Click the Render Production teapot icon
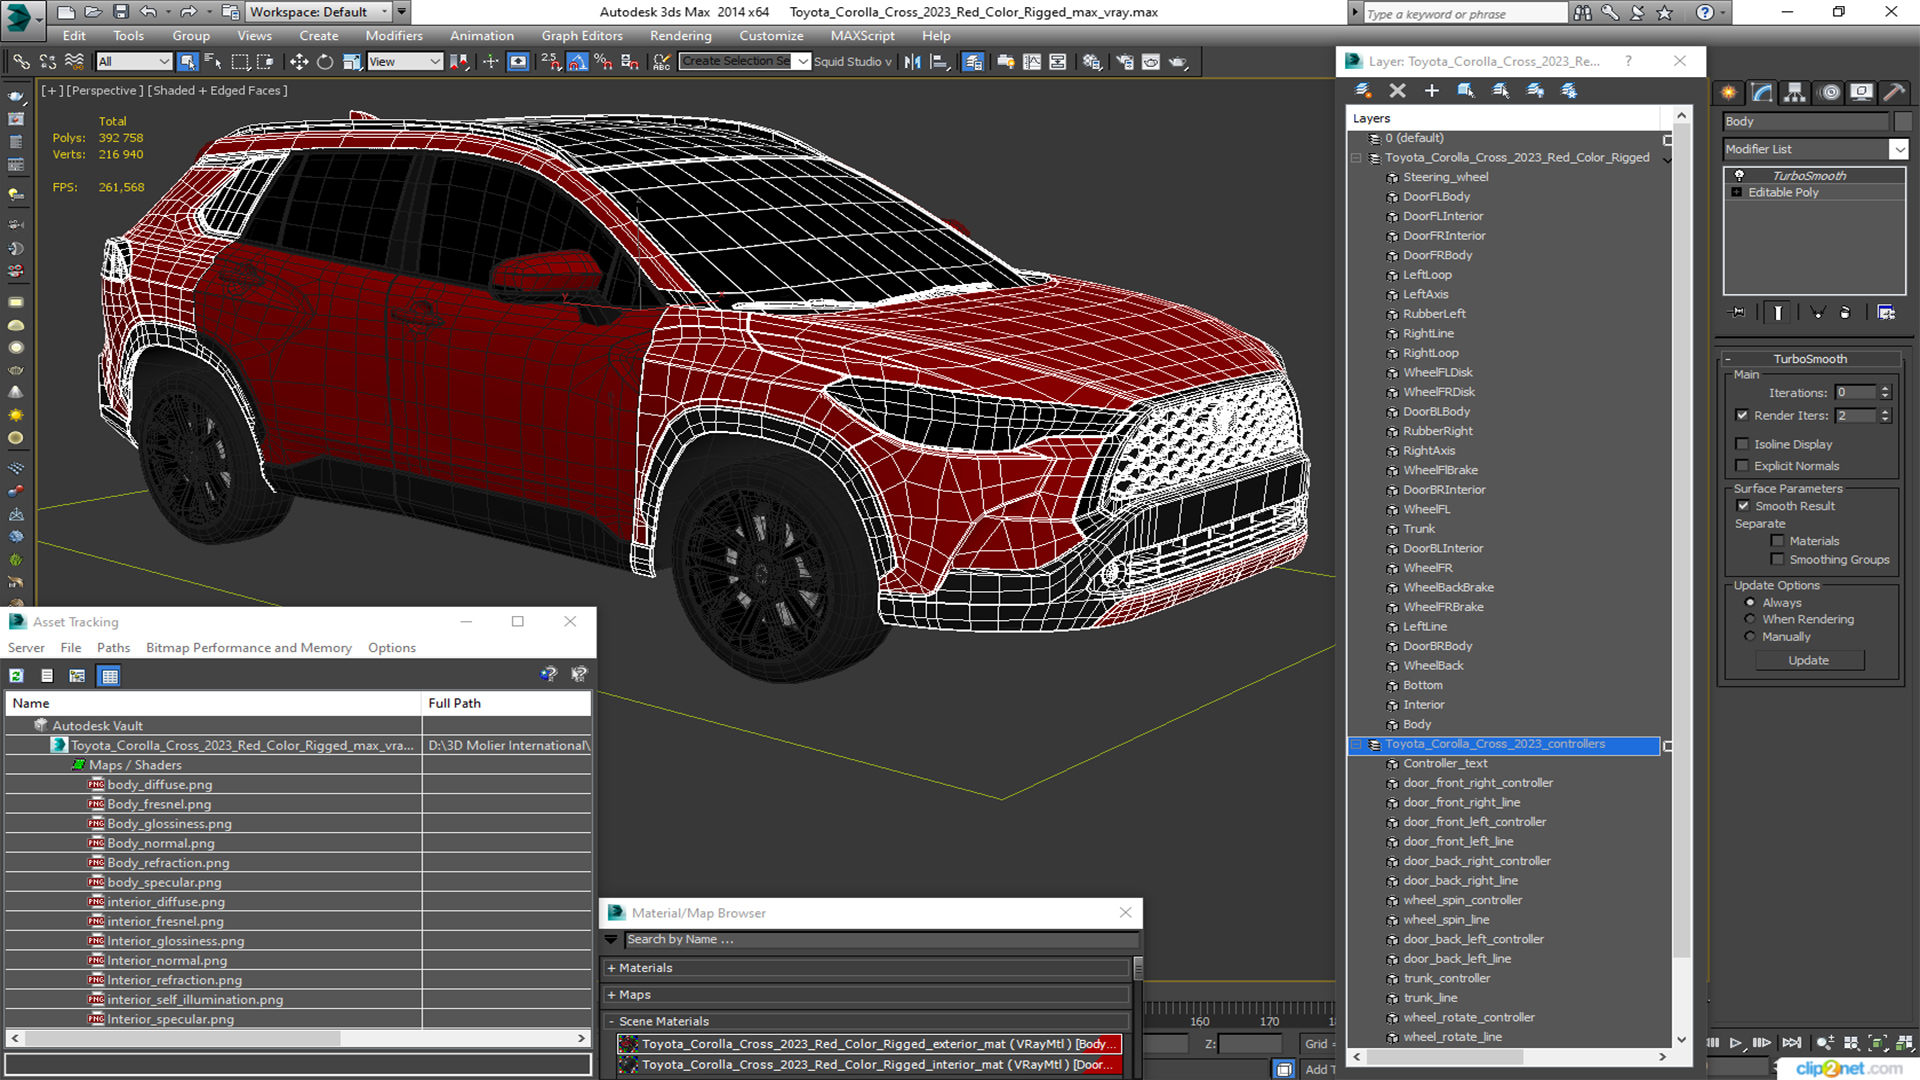The height and width of the screenshot is (1080, 1920). [x=1178, y=62]
